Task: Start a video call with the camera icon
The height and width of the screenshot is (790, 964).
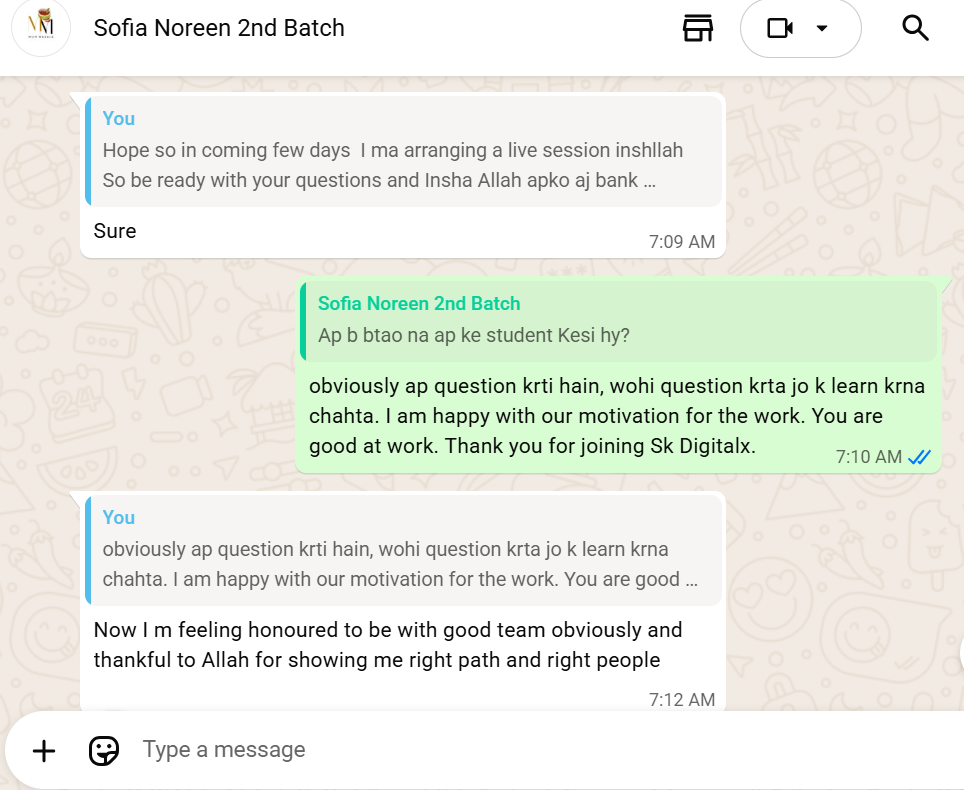Action: [x=780, y=28]
